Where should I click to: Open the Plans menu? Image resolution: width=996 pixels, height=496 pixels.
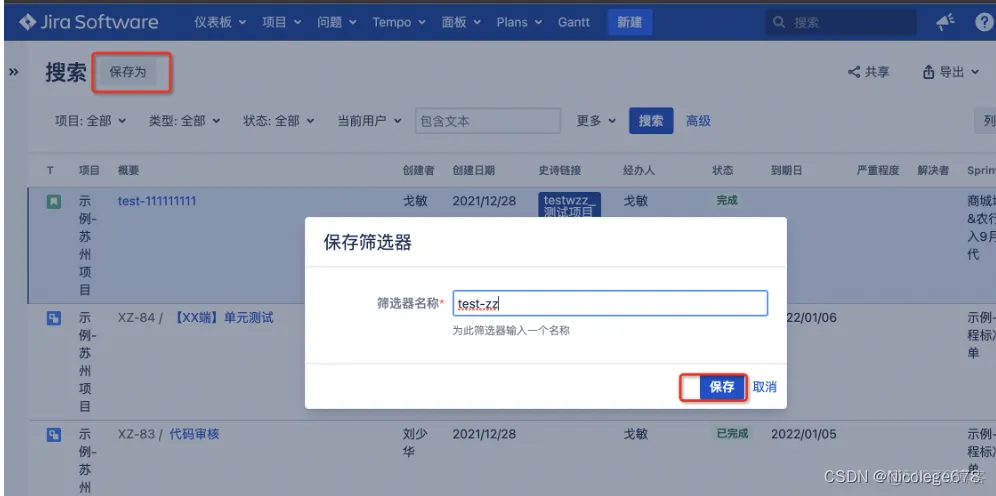[x=519, y=22]
